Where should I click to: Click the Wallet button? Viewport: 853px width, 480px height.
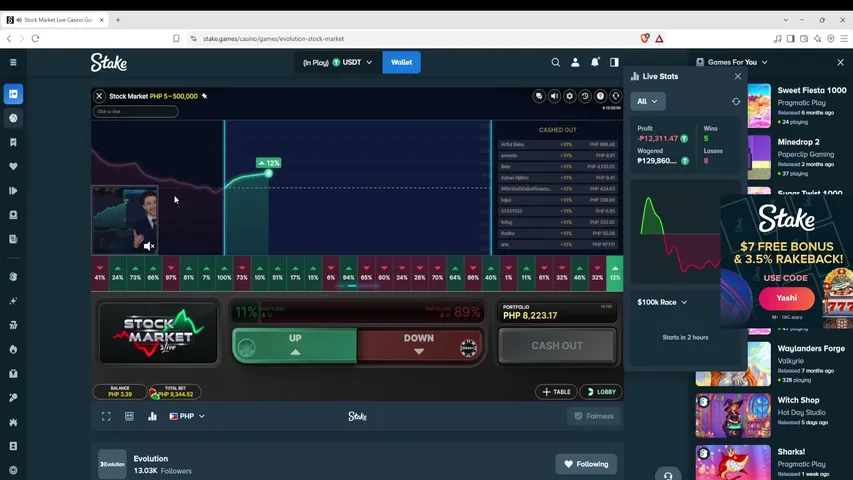click(x=401, y=63)
